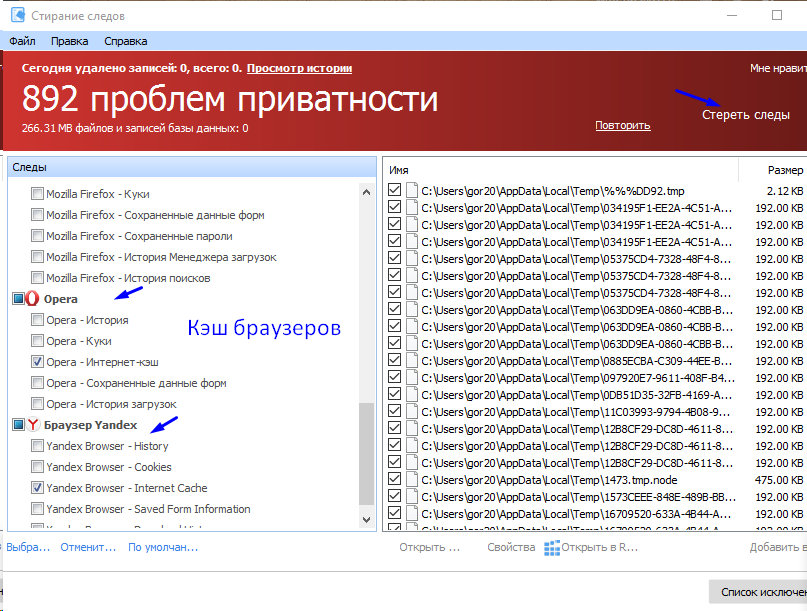Open the Файл menu

click(22, 41)
